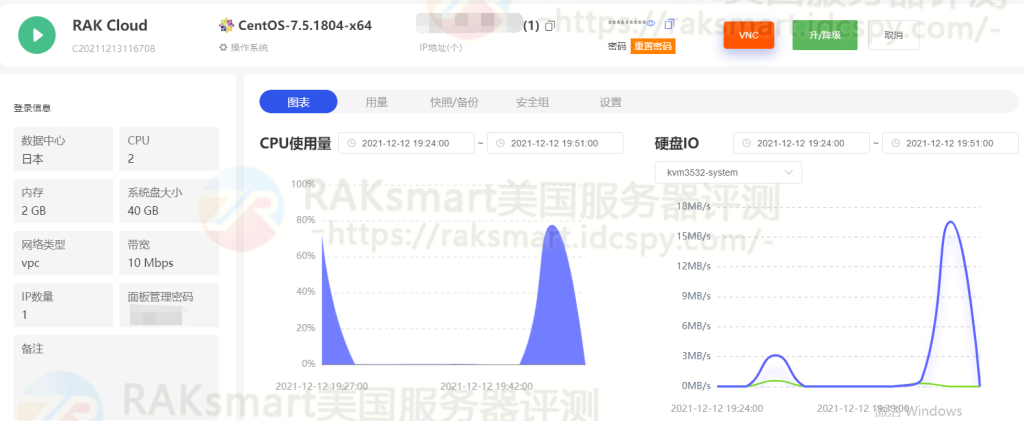Click clock icon in CPU end time field
Viewport: 1024px width, 421px height.
point(501,144)
